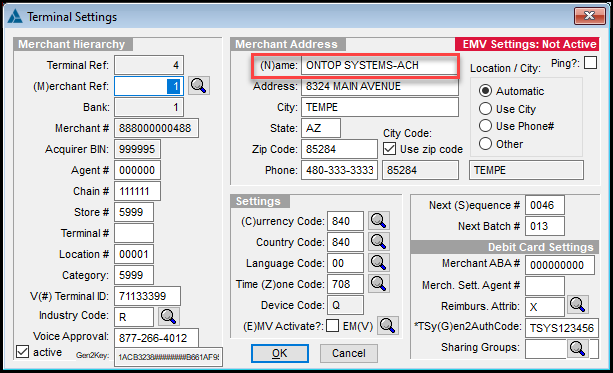The image size is (613, 373).
Task: Click the Terminal # input field
Action: point(134,233)
